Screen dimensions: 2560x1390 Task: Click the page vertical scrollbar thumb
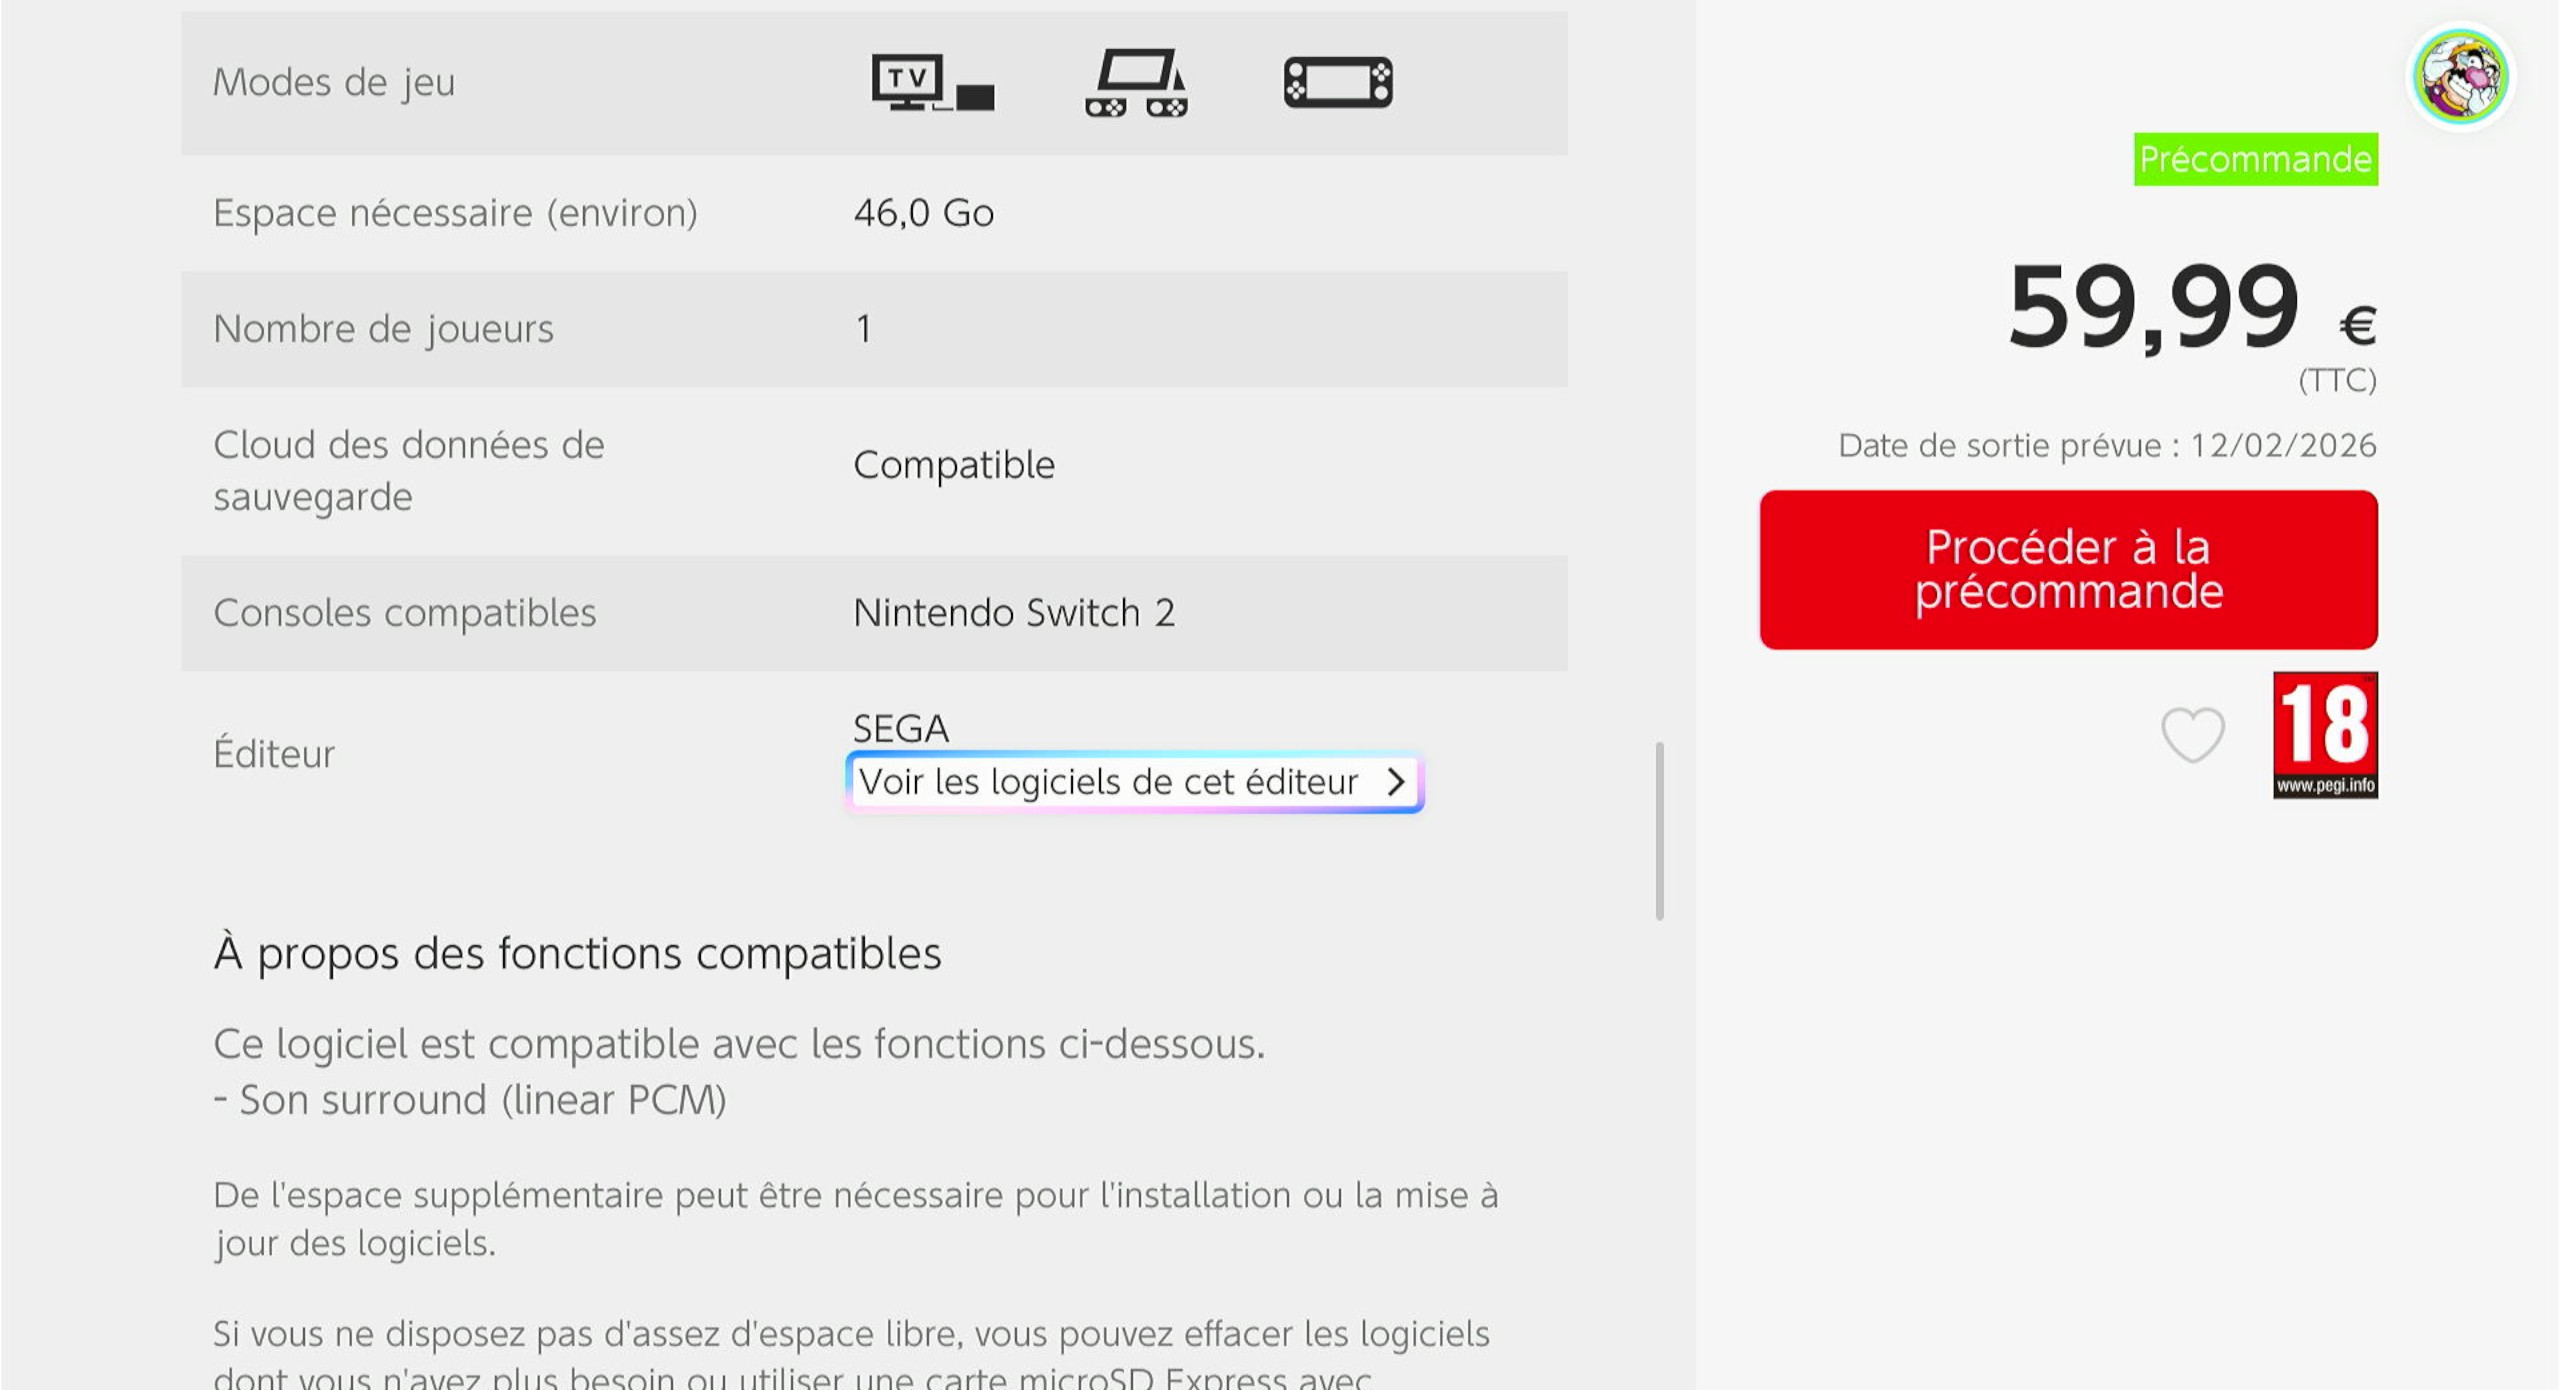click(x=1660, y=830)
